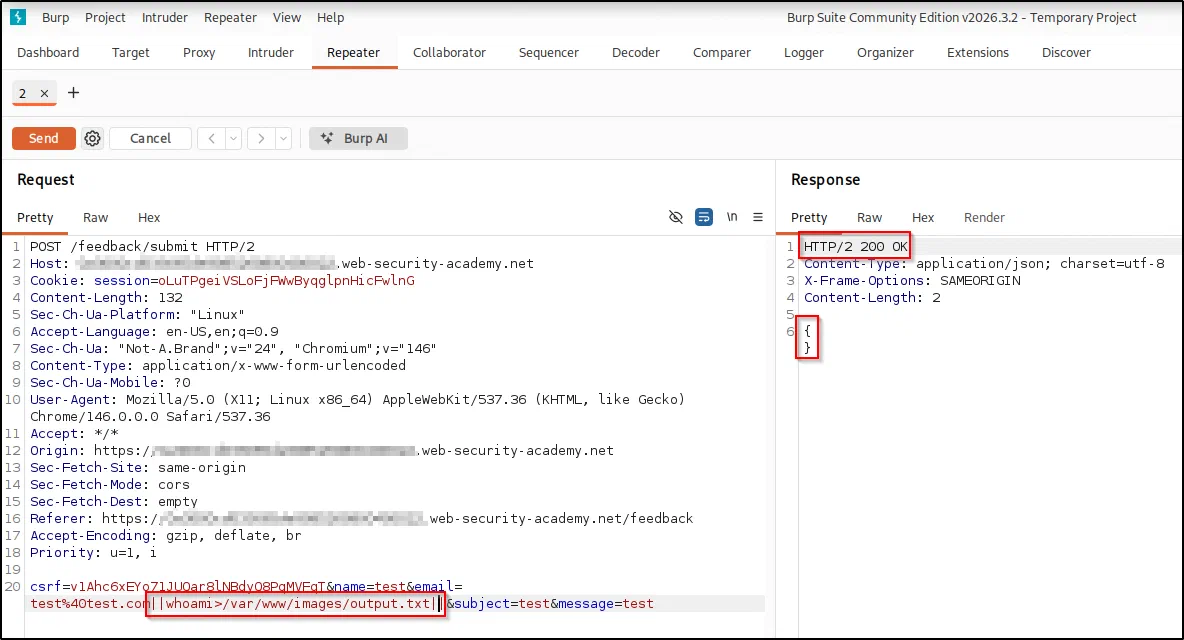Switch to Sequencer tab
Screen dimensions: 1184x640
pos(549,52)
